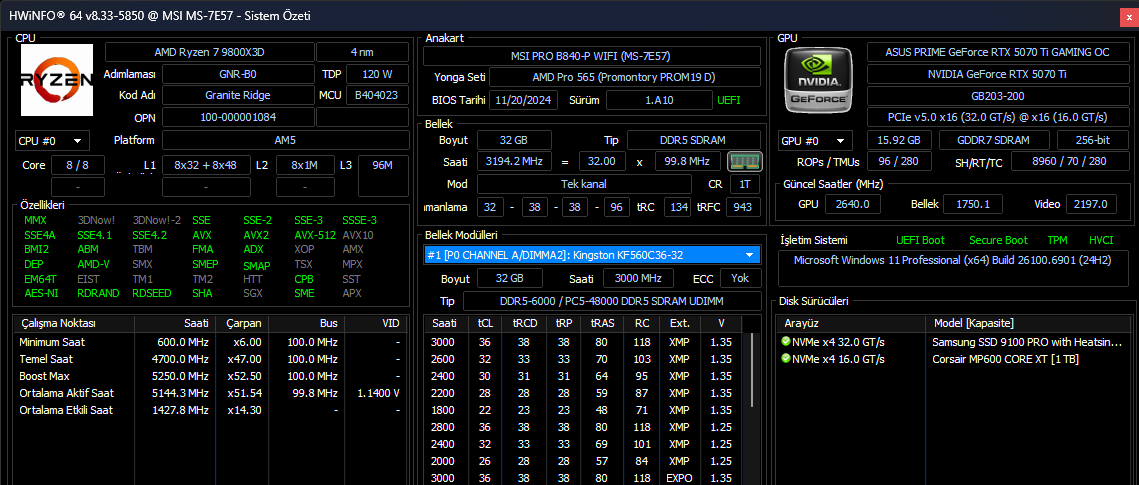
Task: Click the memory timings table scrollbar
Action: [x=751, y=370]
